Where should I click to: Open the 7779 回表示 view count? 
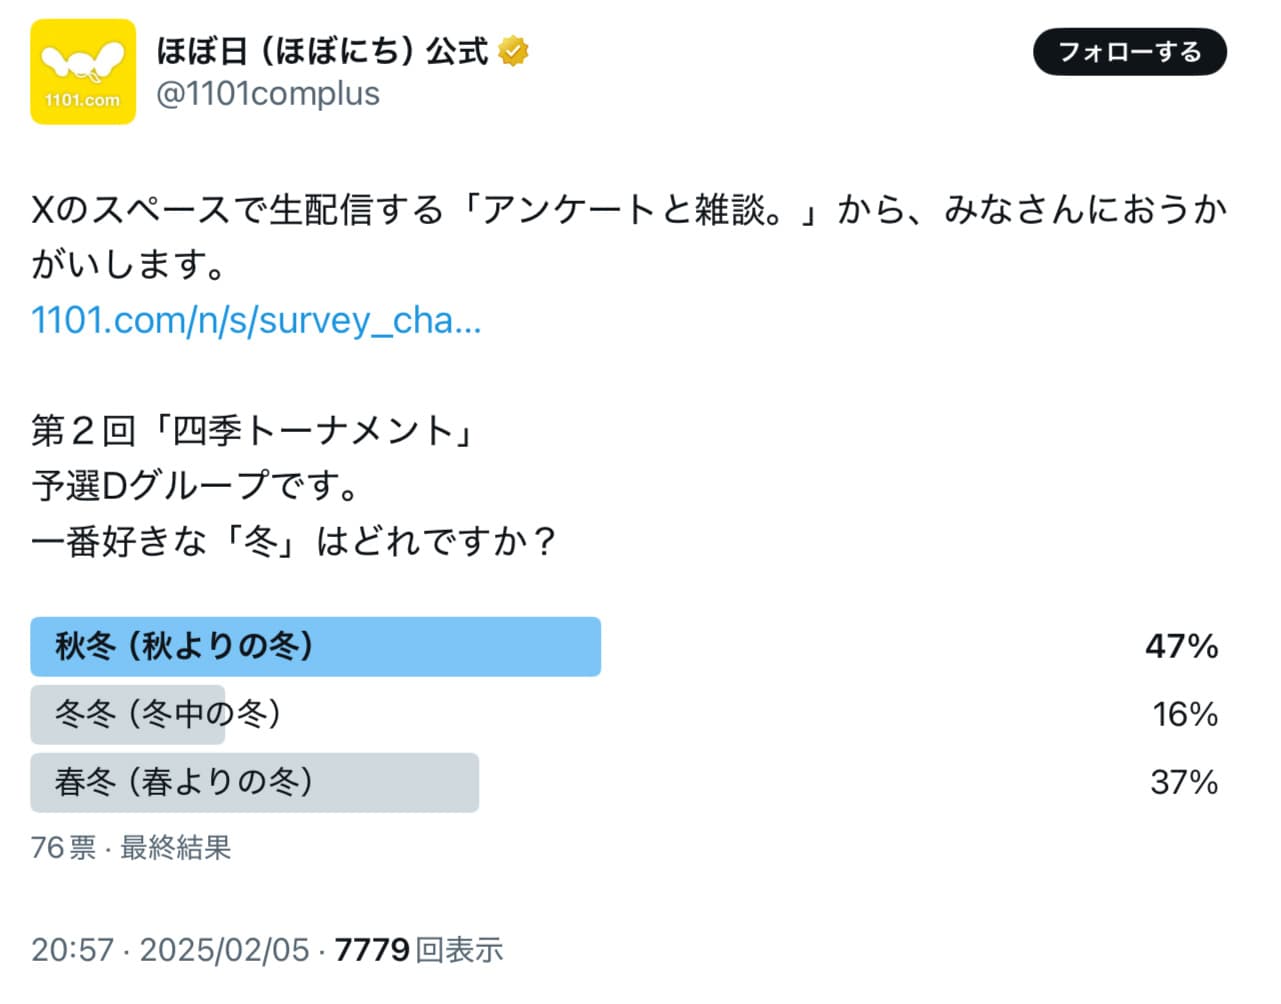(418, 949)
